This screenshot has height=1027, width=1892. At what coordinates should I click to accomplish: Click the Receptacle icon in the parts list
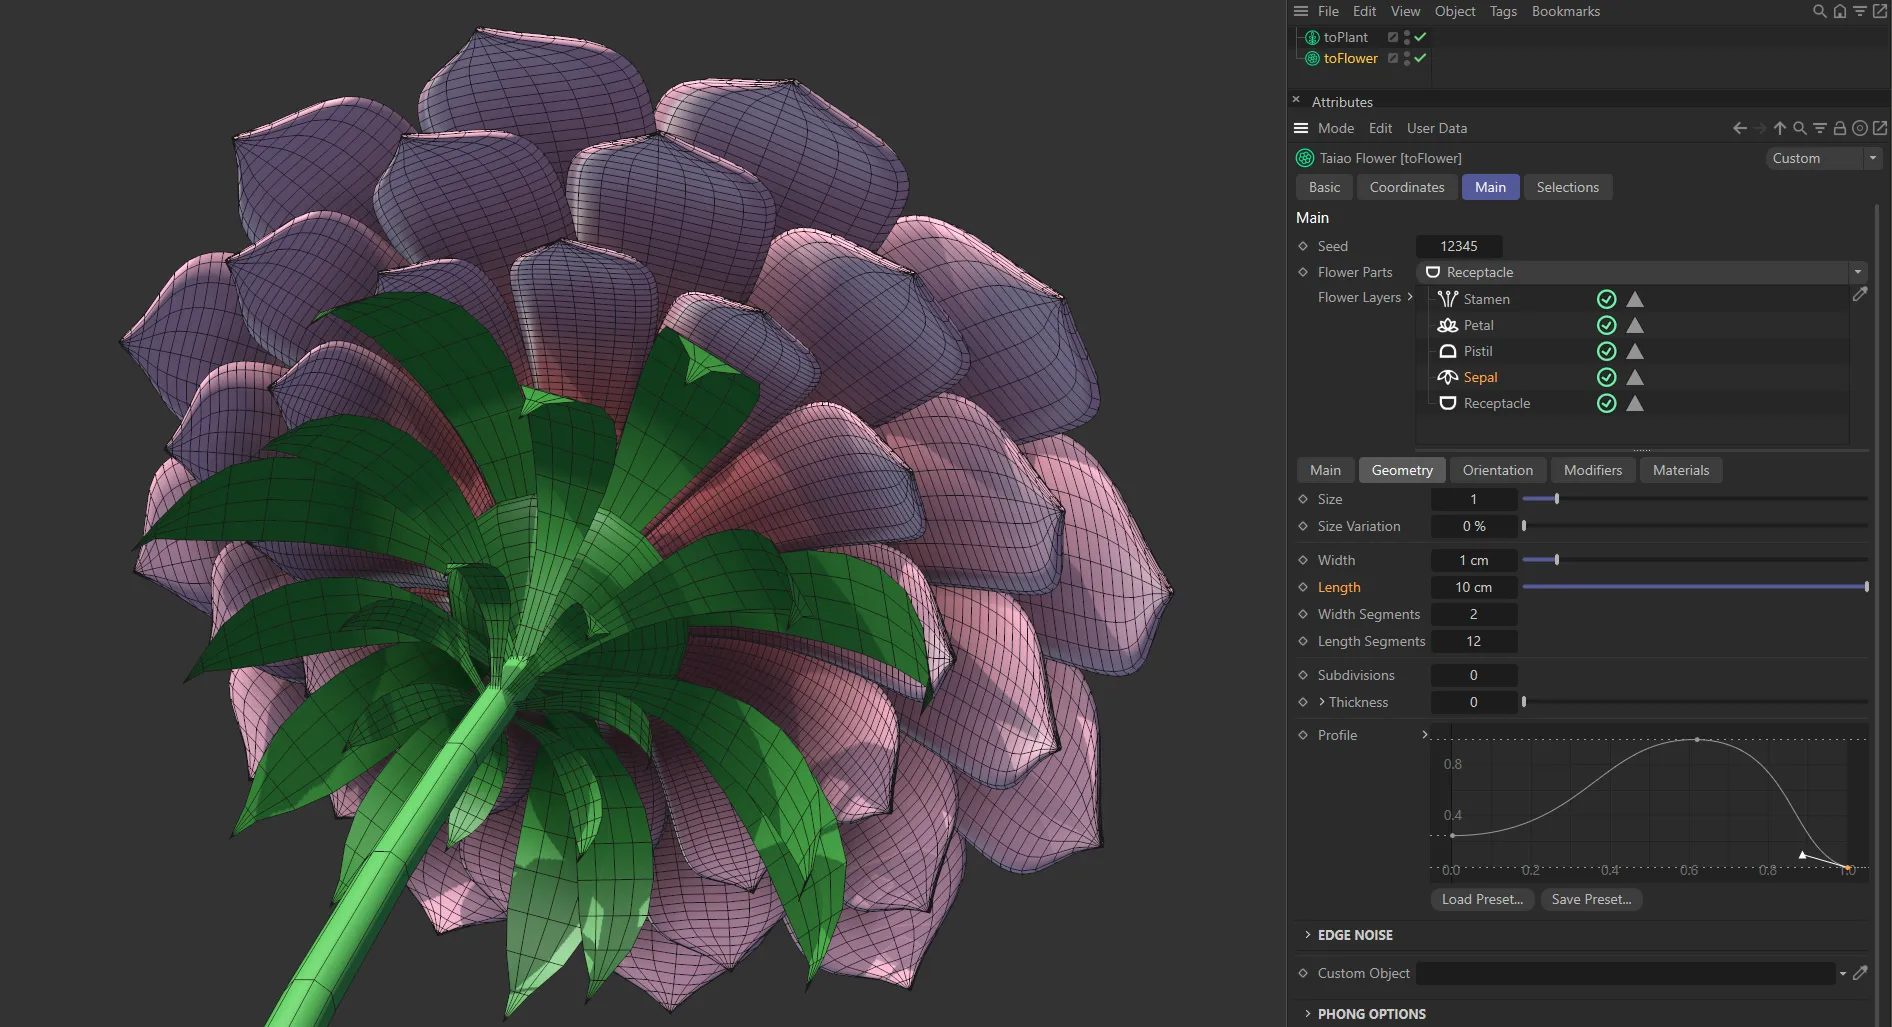coord(1447,403)
